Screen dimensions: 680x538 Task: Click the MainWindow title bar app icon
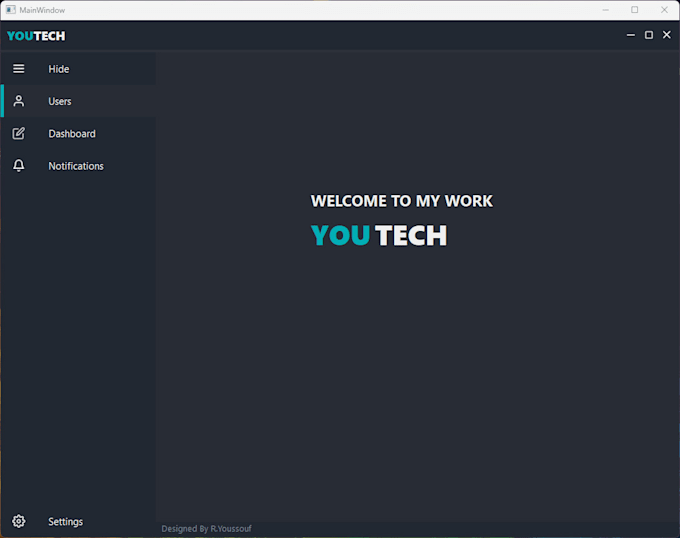point(11,10)
